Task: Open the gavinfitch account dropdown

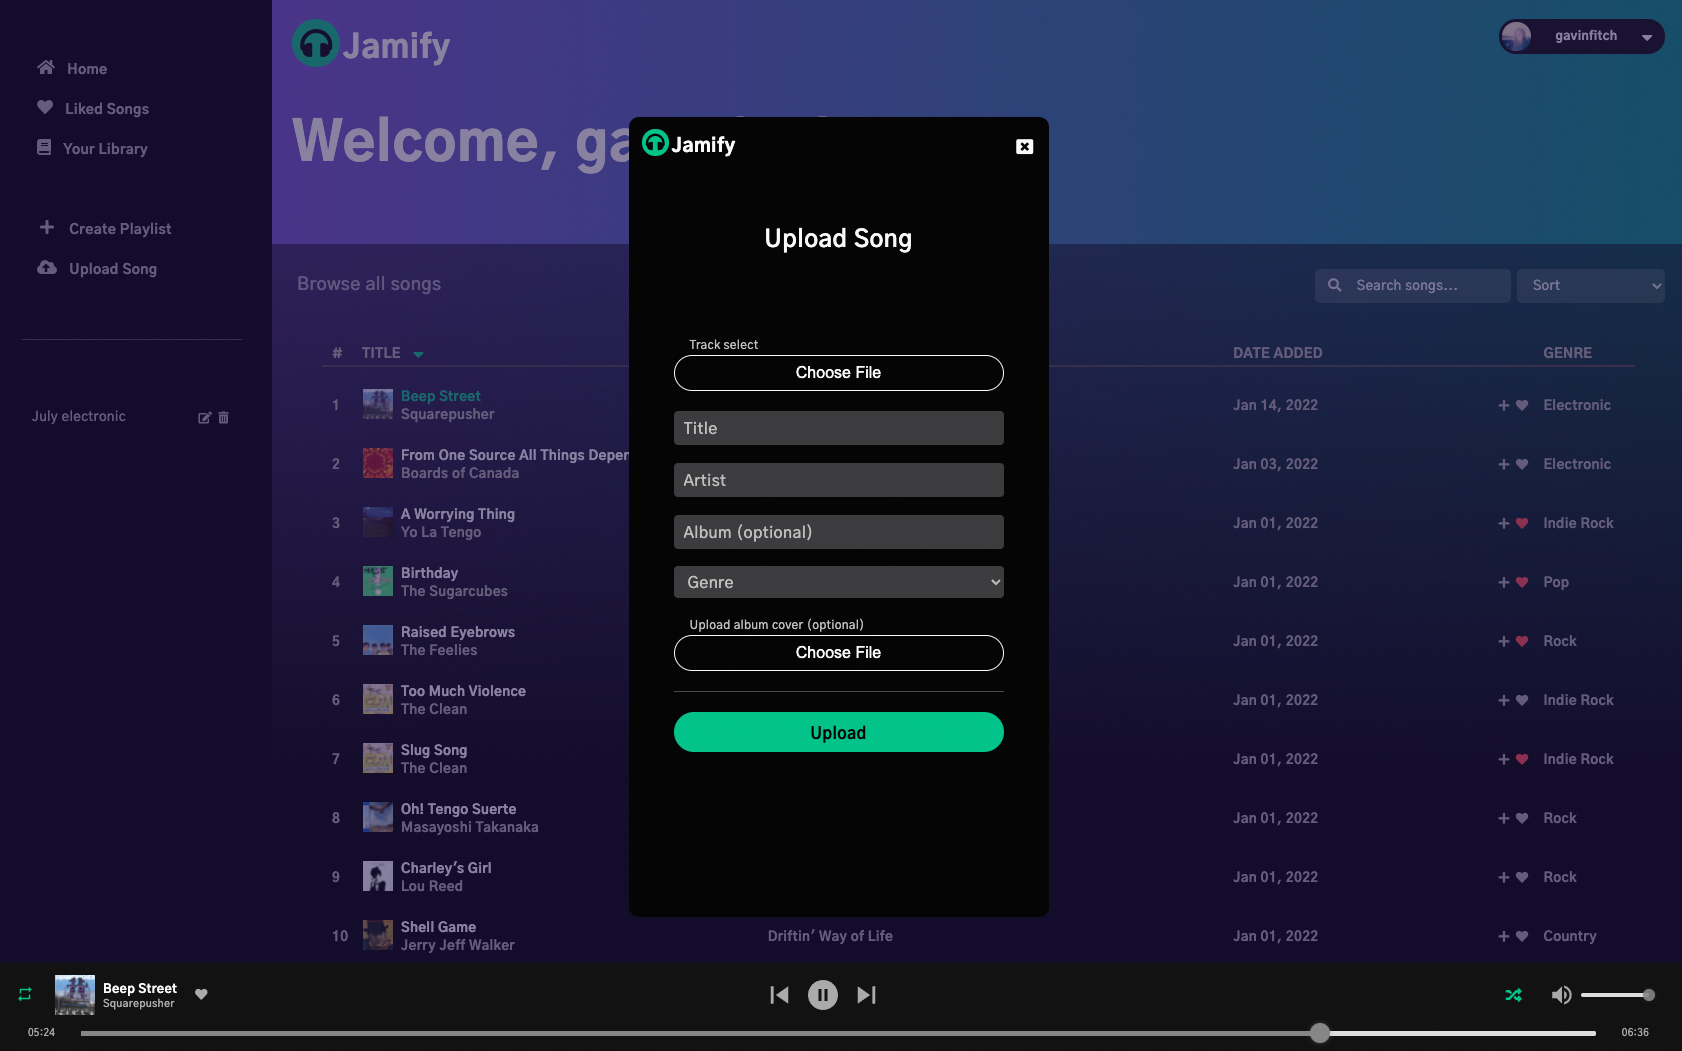Action: (x=1580, y=36)
